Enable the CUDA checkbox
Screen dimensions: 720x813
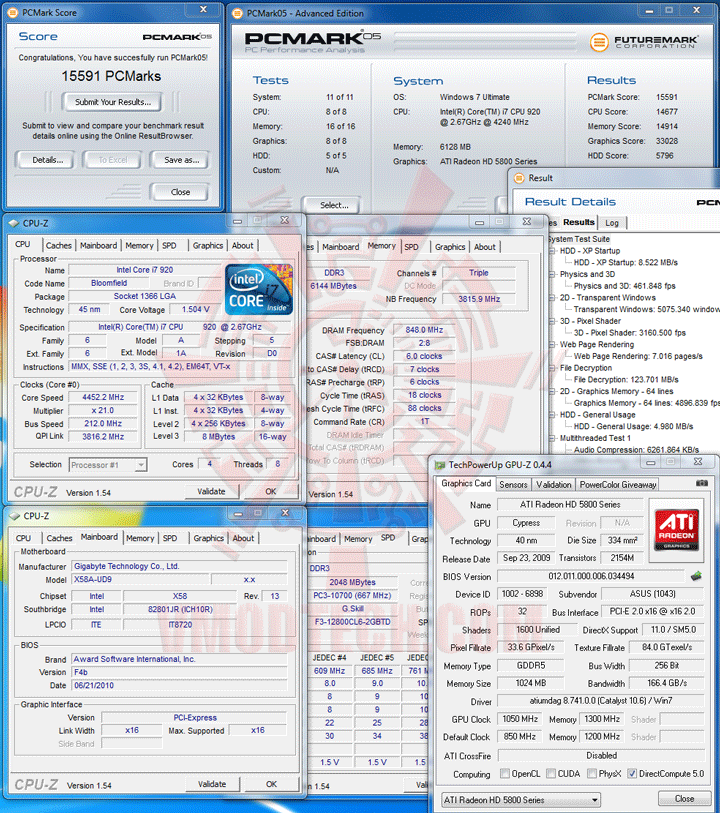[550, 774]
